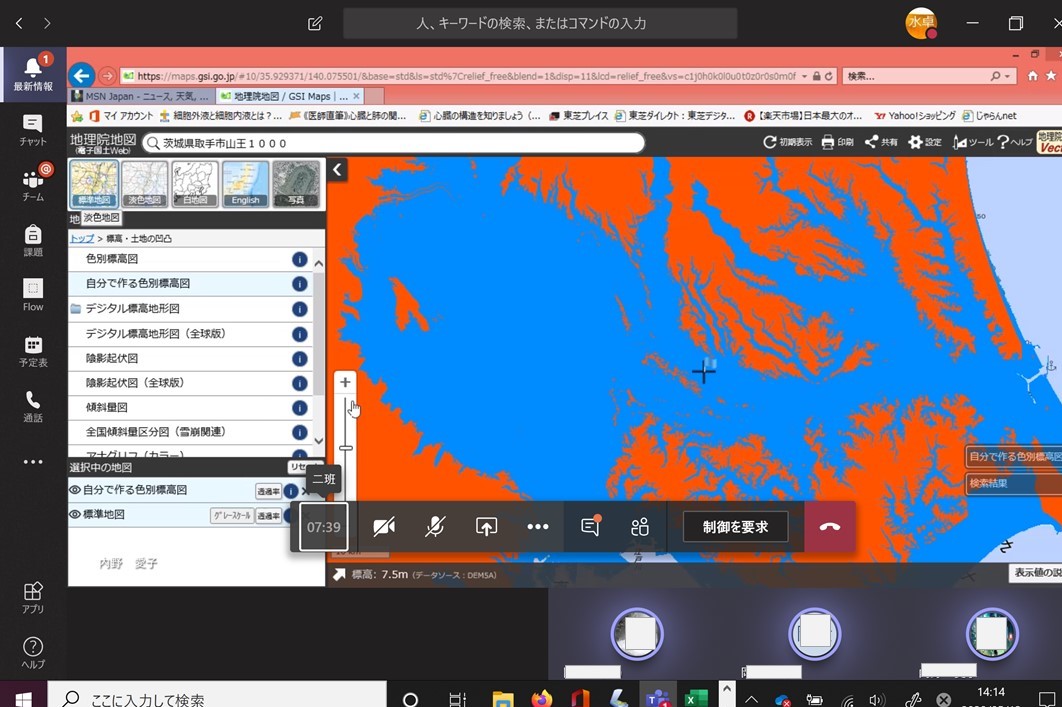1062x707 pixels.
Task: Open Apps (アプリ) store in Teams
Action: click(x=33, y=598)
